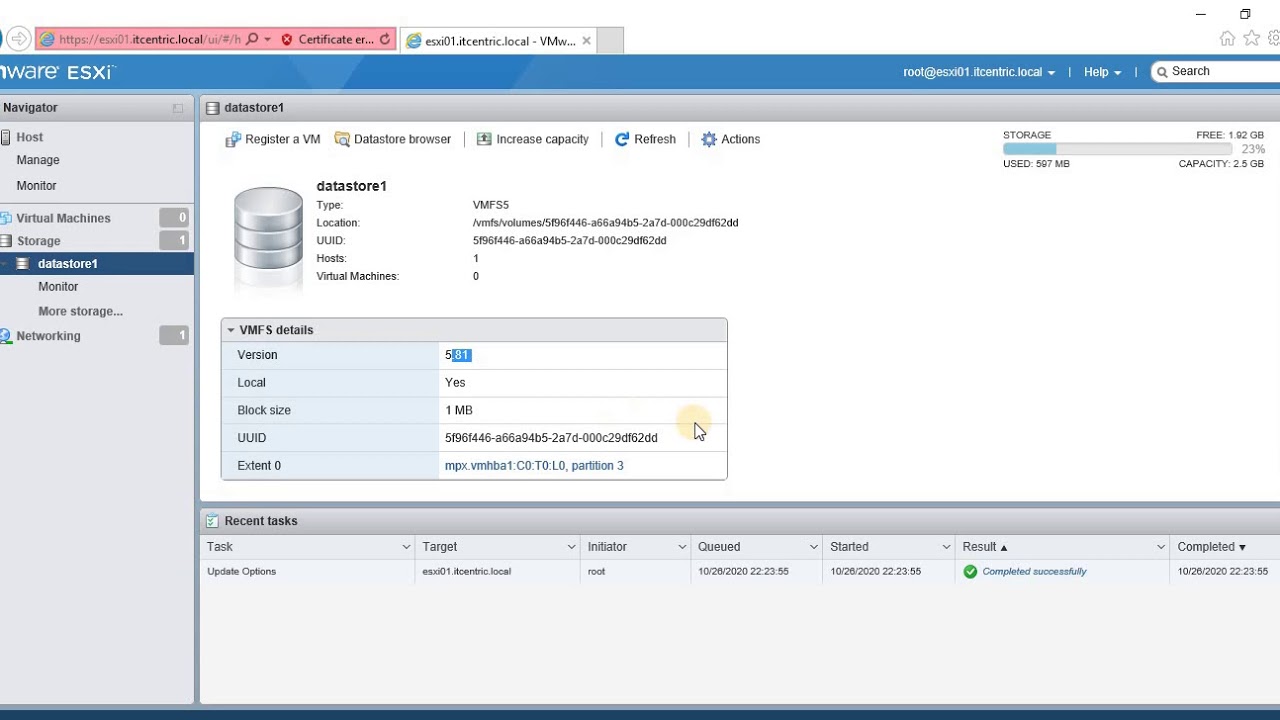Open Monitor under datastore1

[58, 287]
